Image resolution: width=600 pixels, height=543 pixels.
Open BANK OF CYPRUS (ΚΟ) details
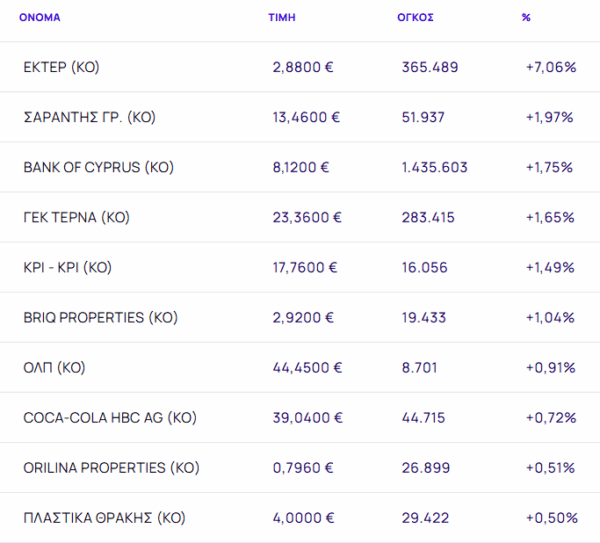tap(98, 167)
